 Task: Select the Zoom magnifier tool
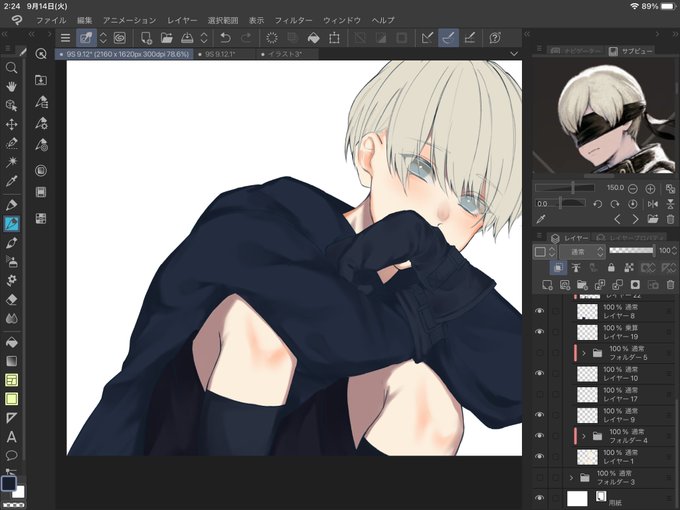[x=11, y=68]
